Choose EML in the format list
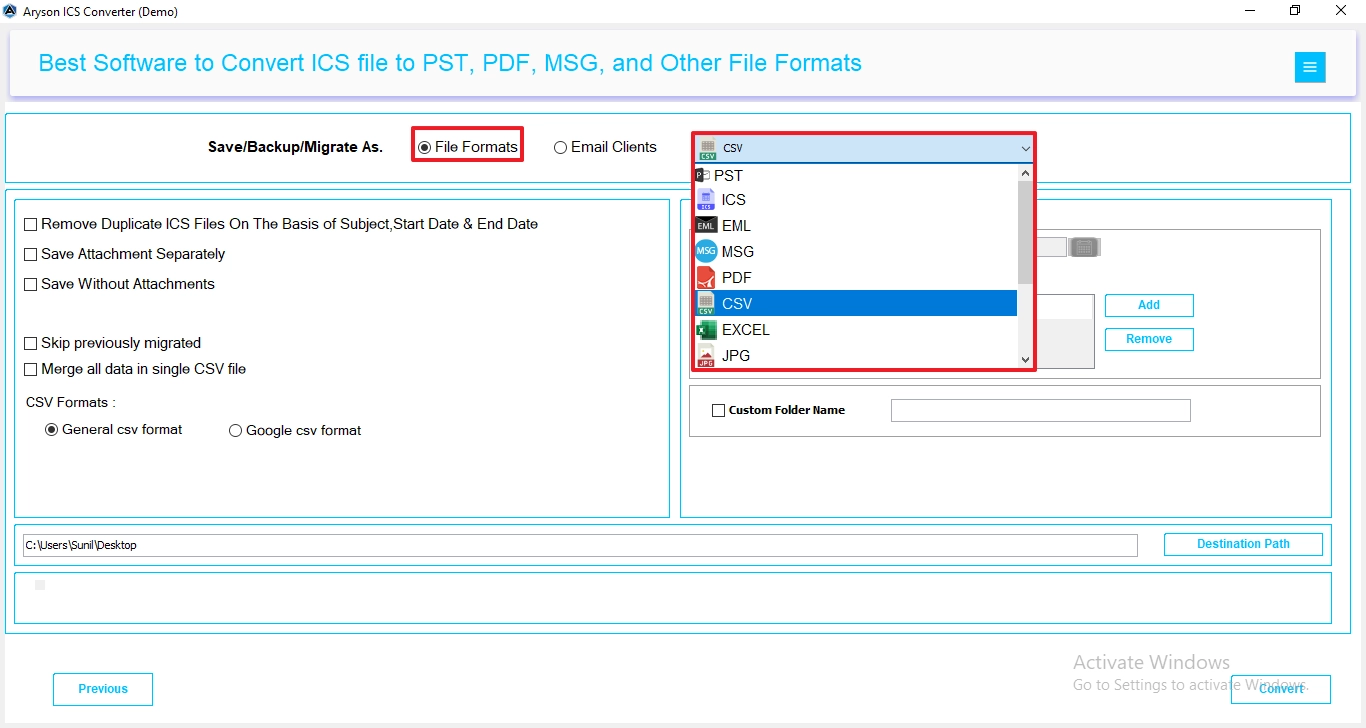This screenshot has width=1366, height=728. [856, 226]
